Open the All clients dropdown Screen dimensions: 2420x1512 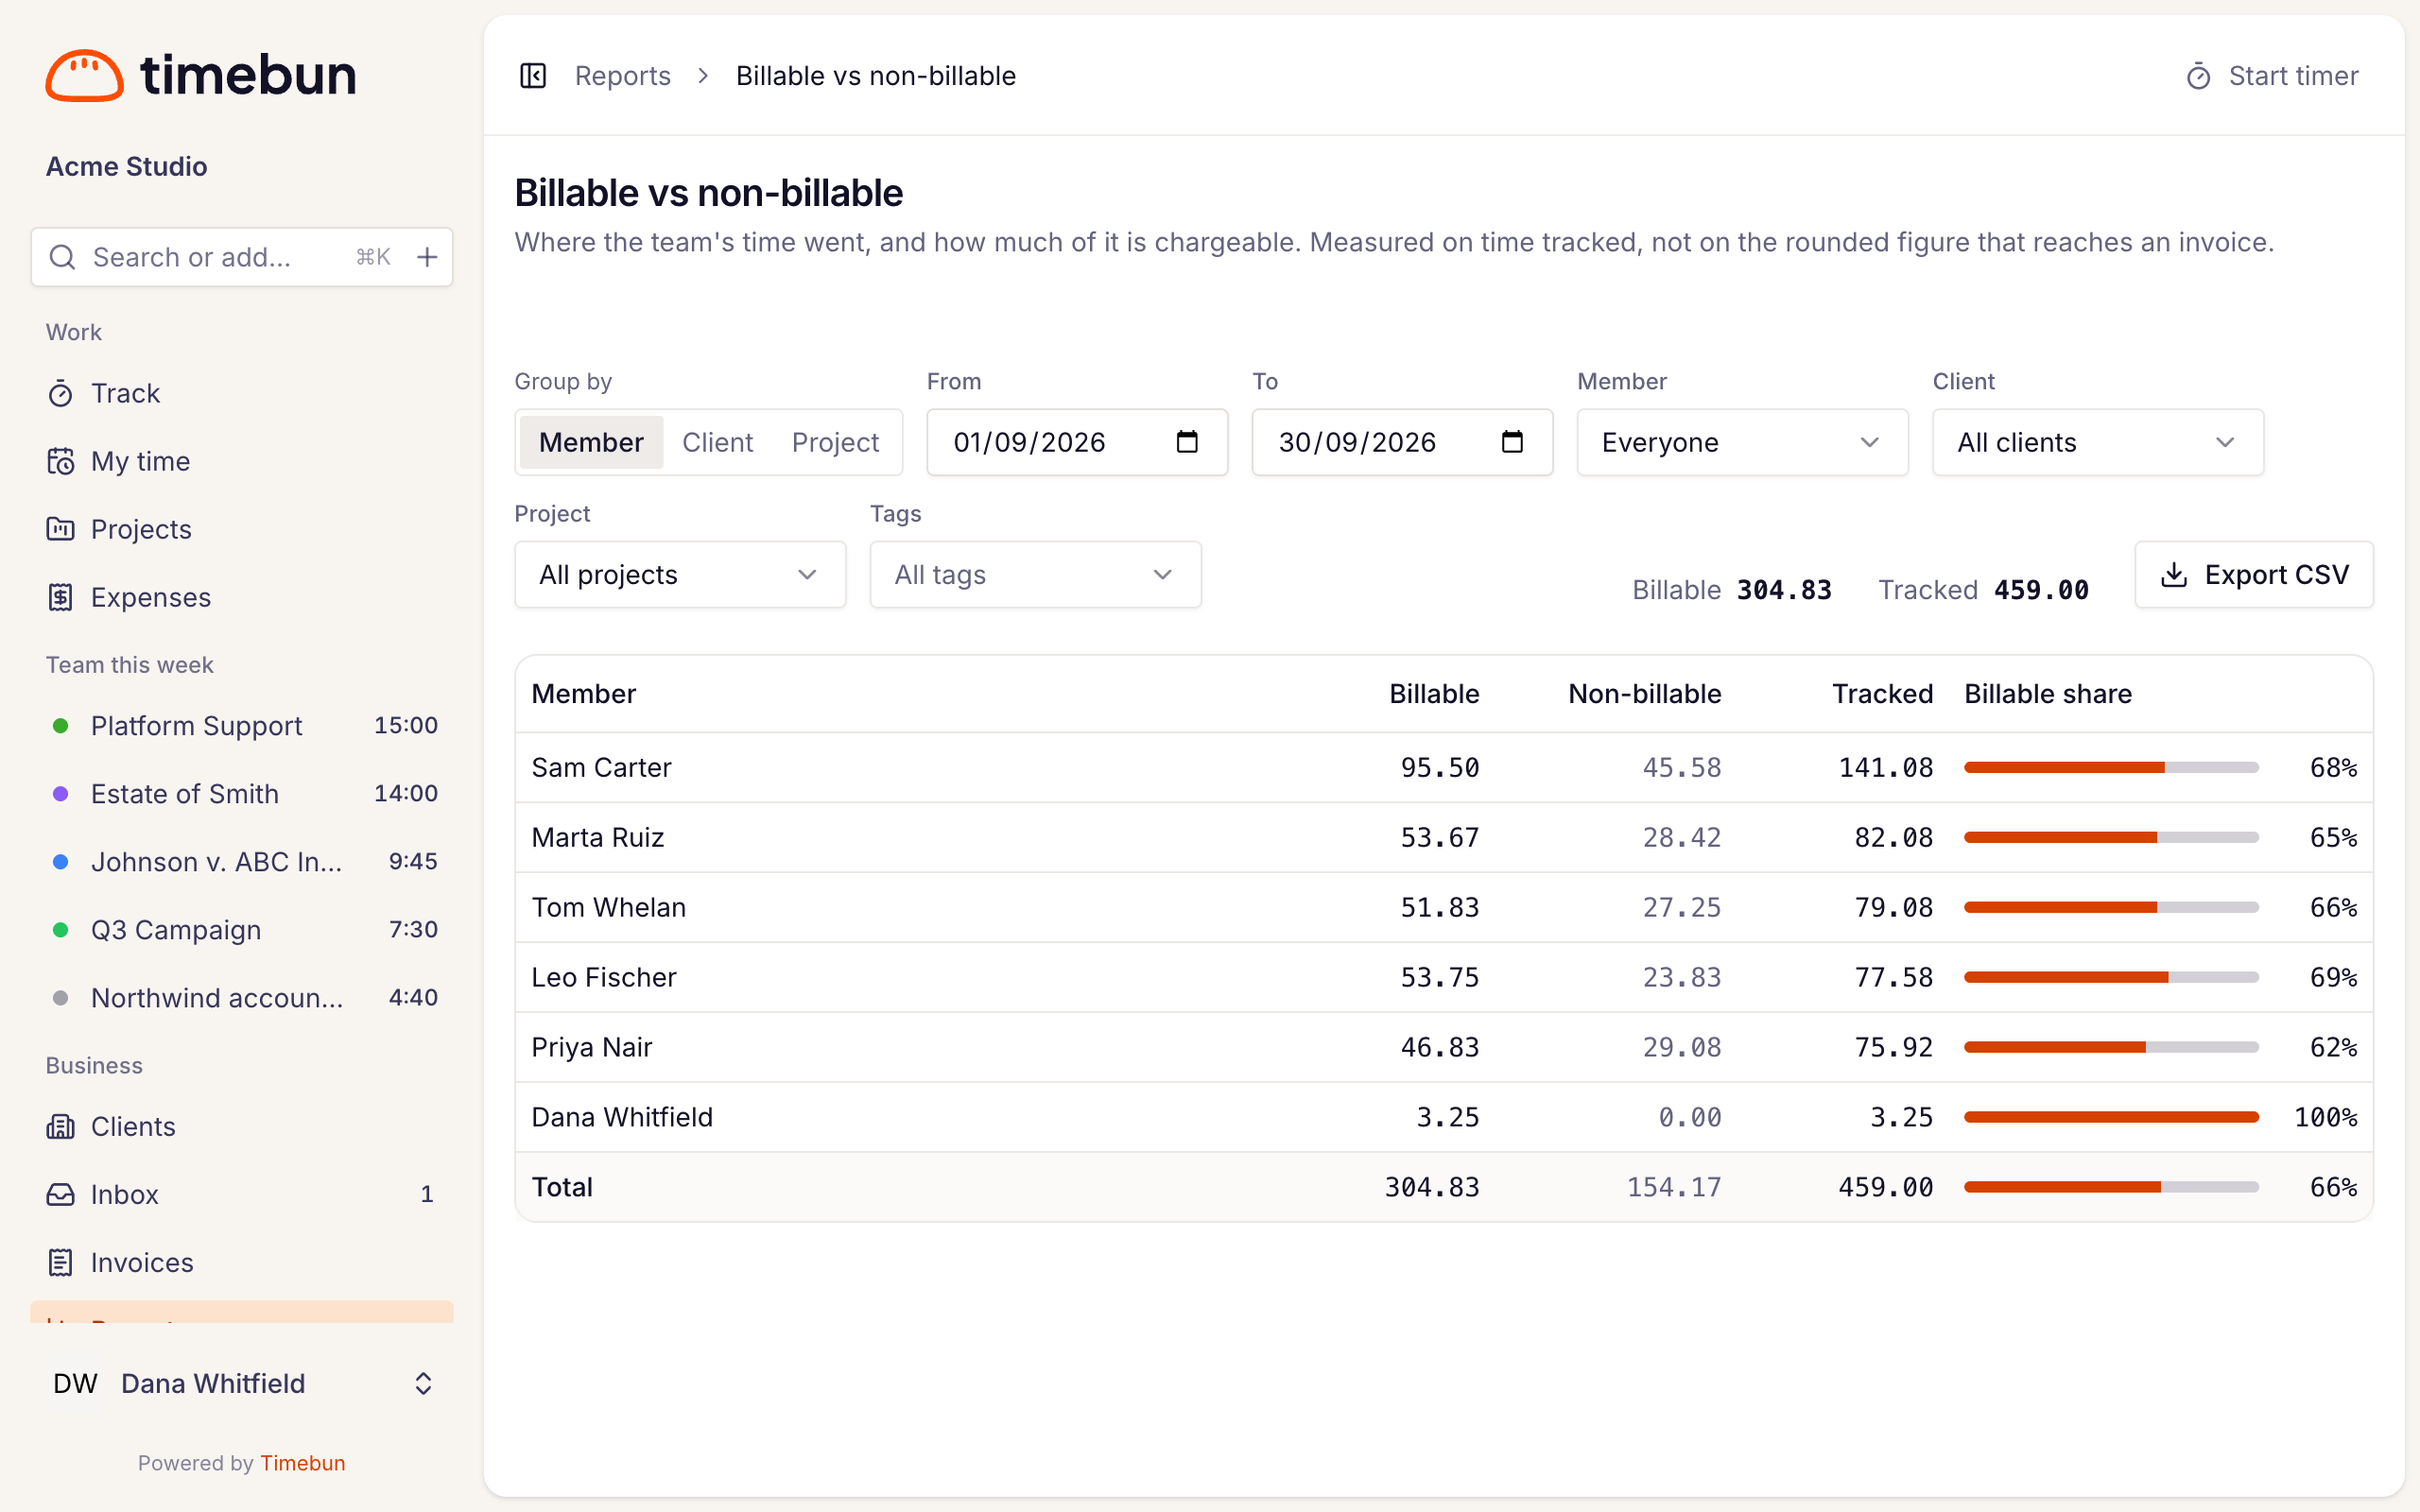pos(2097,442)
